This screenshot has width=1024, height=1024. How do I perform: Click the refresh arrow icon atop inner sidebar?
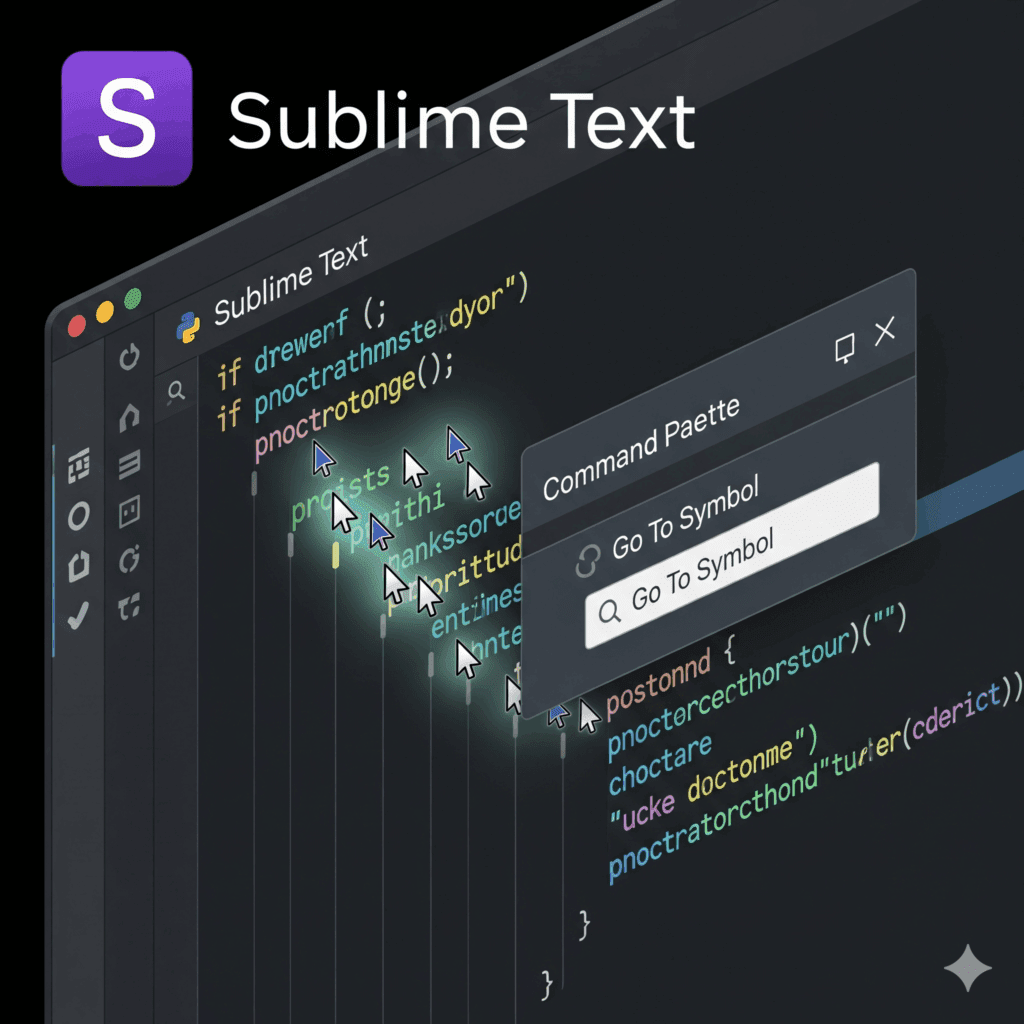129,357
